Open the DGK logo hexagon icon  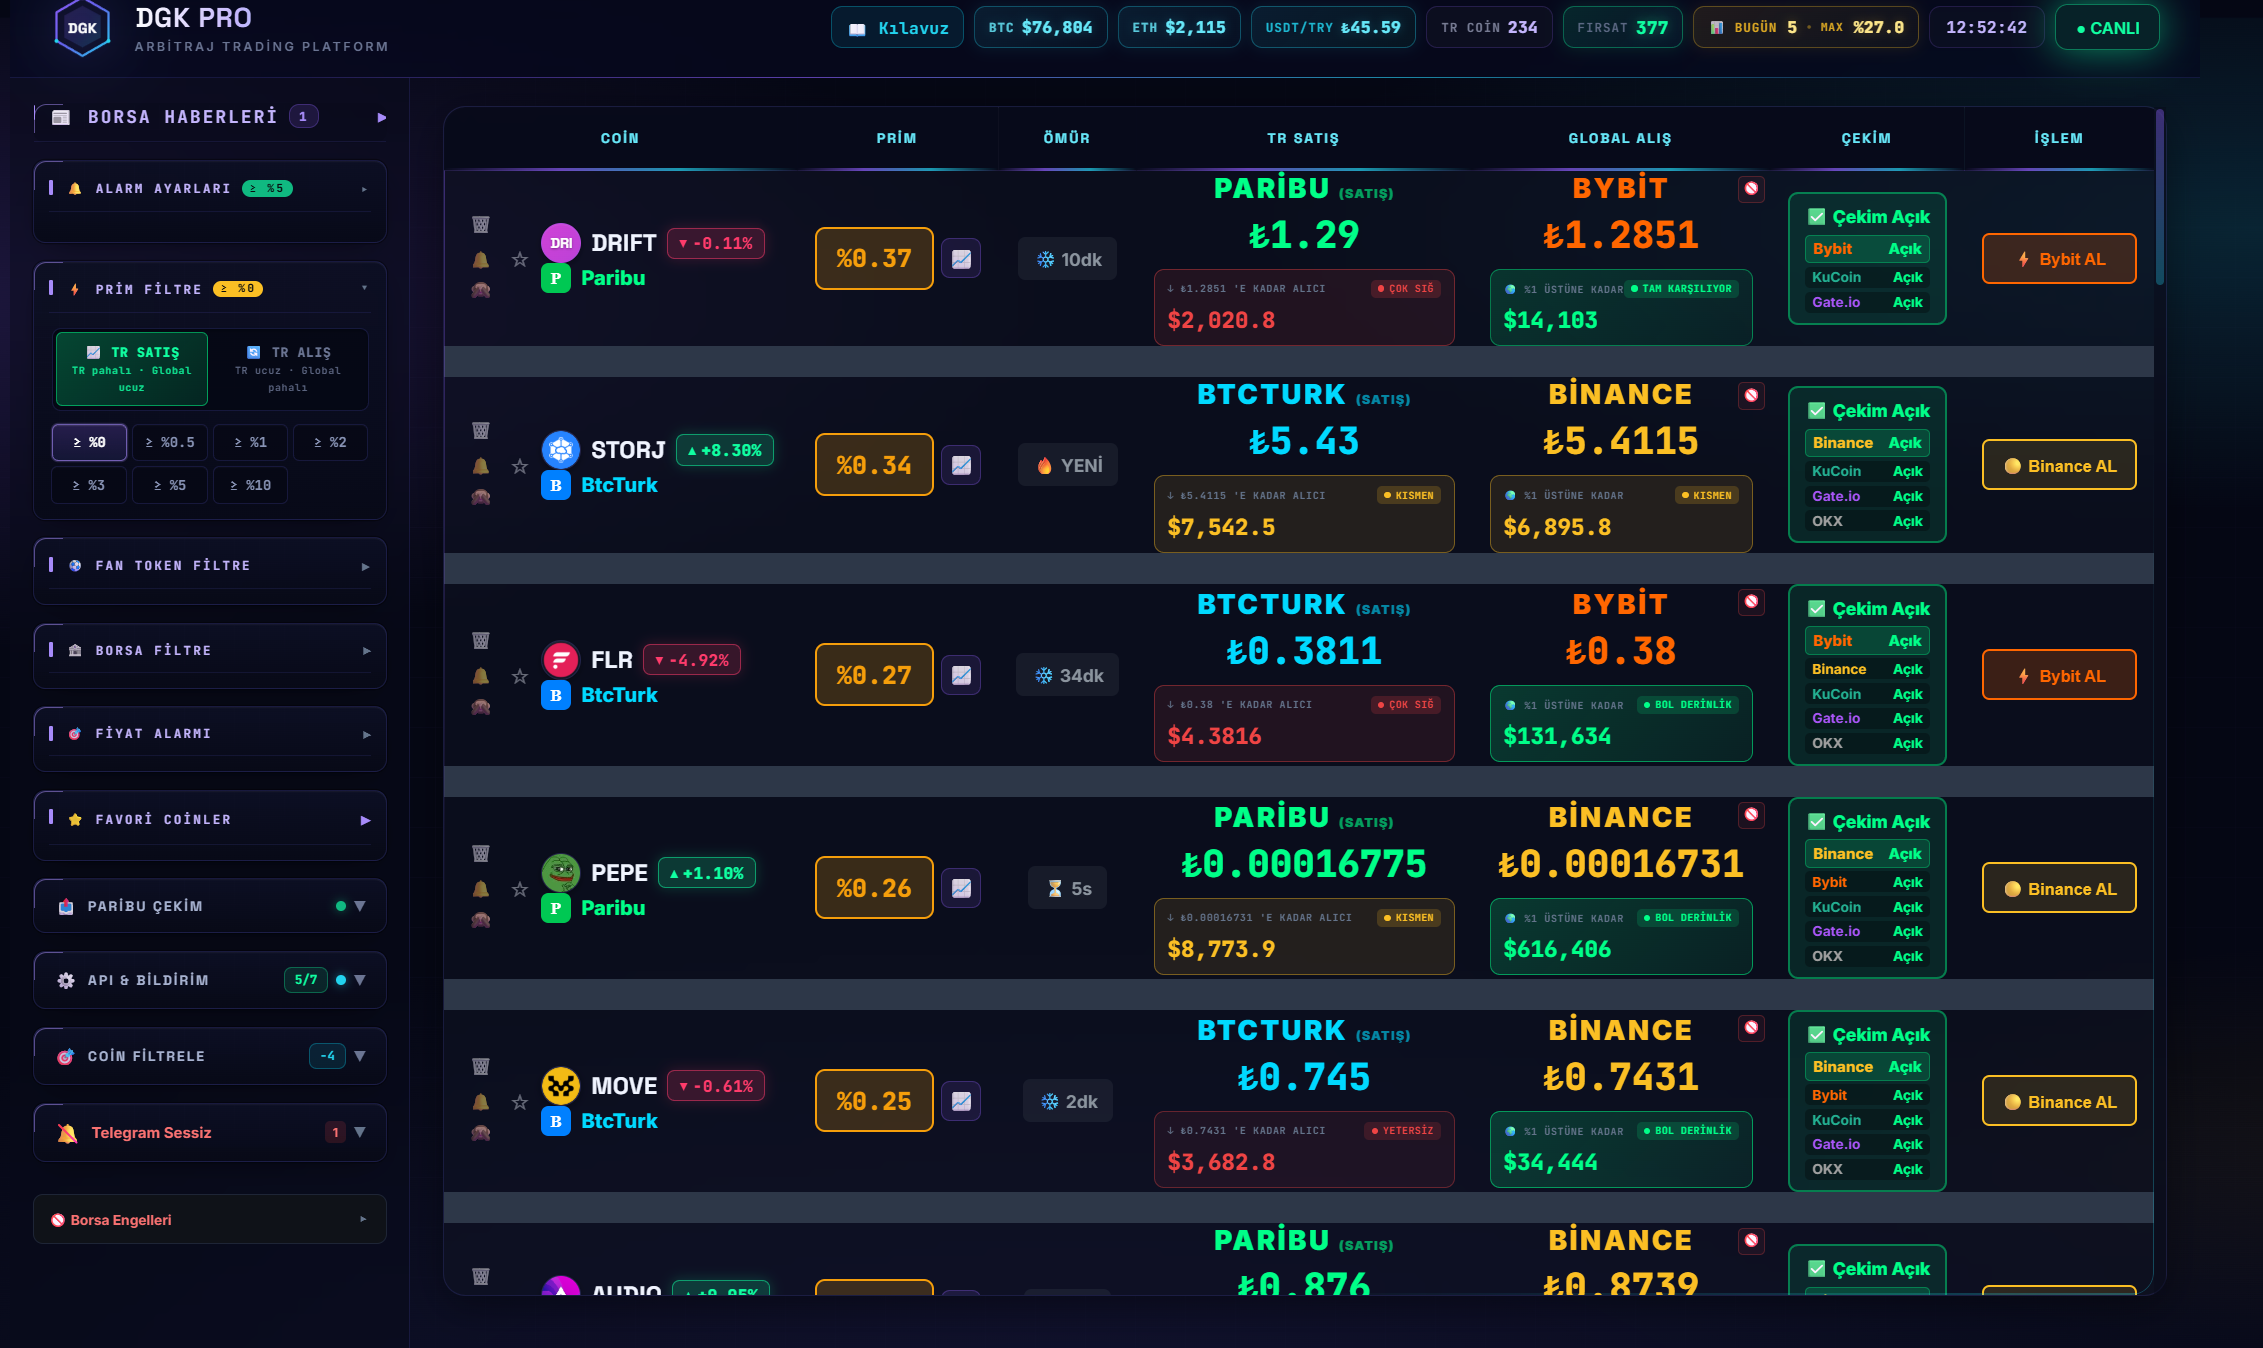pyautogui.click(x=82, y=28)
